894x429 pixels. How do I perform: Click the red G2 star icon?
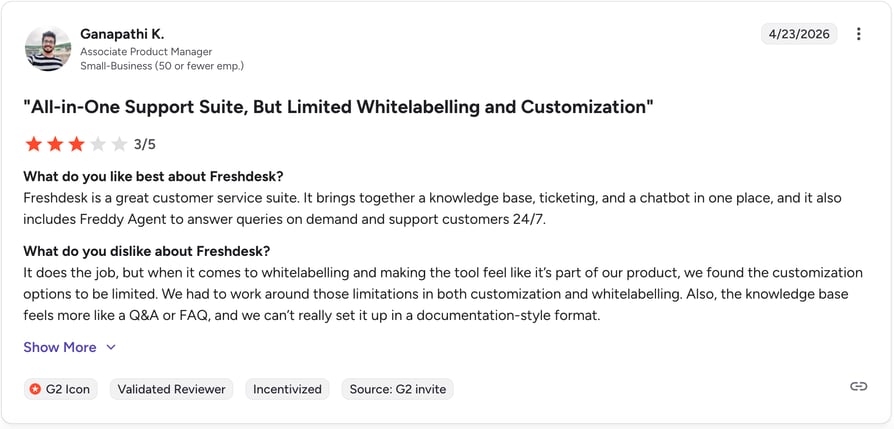(x=35, y=389)
